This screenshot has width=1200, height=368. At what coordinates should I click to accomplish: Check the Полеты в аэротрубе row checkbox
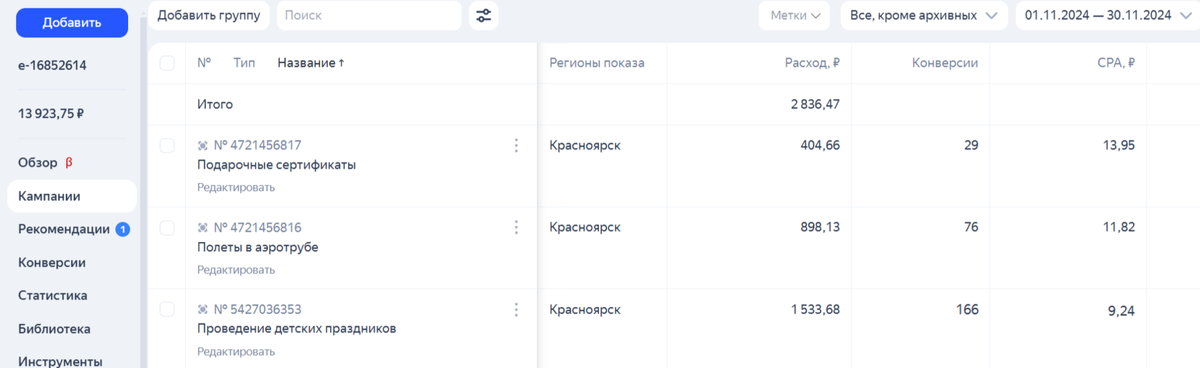tap(167, 228)
